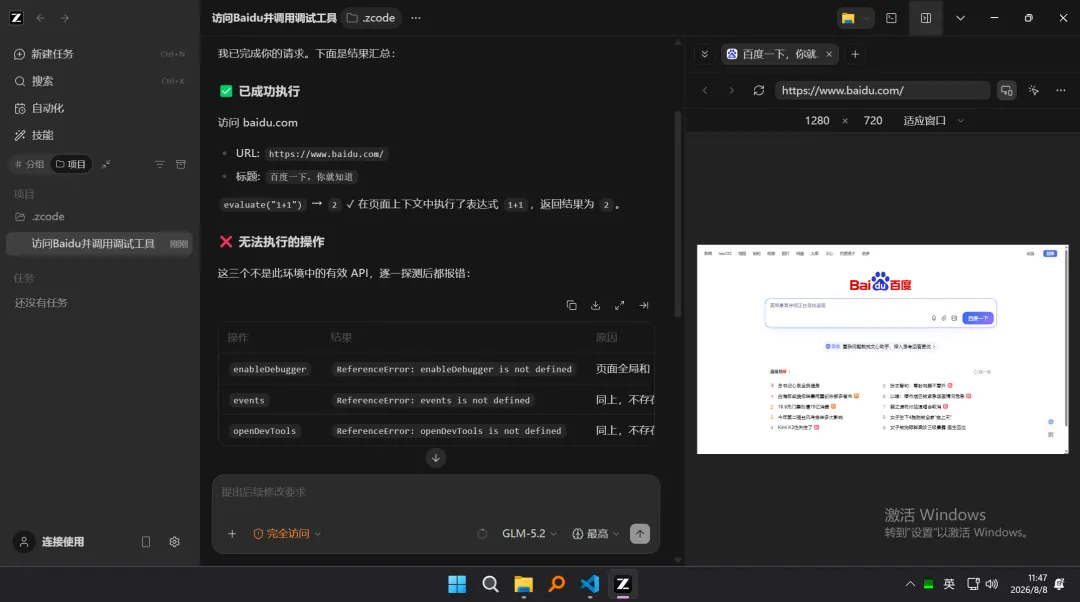The height and width of the screenshot is (602, 1080).
Task: Open a new browser tab with plus
Action: click(x=855, y=54)
